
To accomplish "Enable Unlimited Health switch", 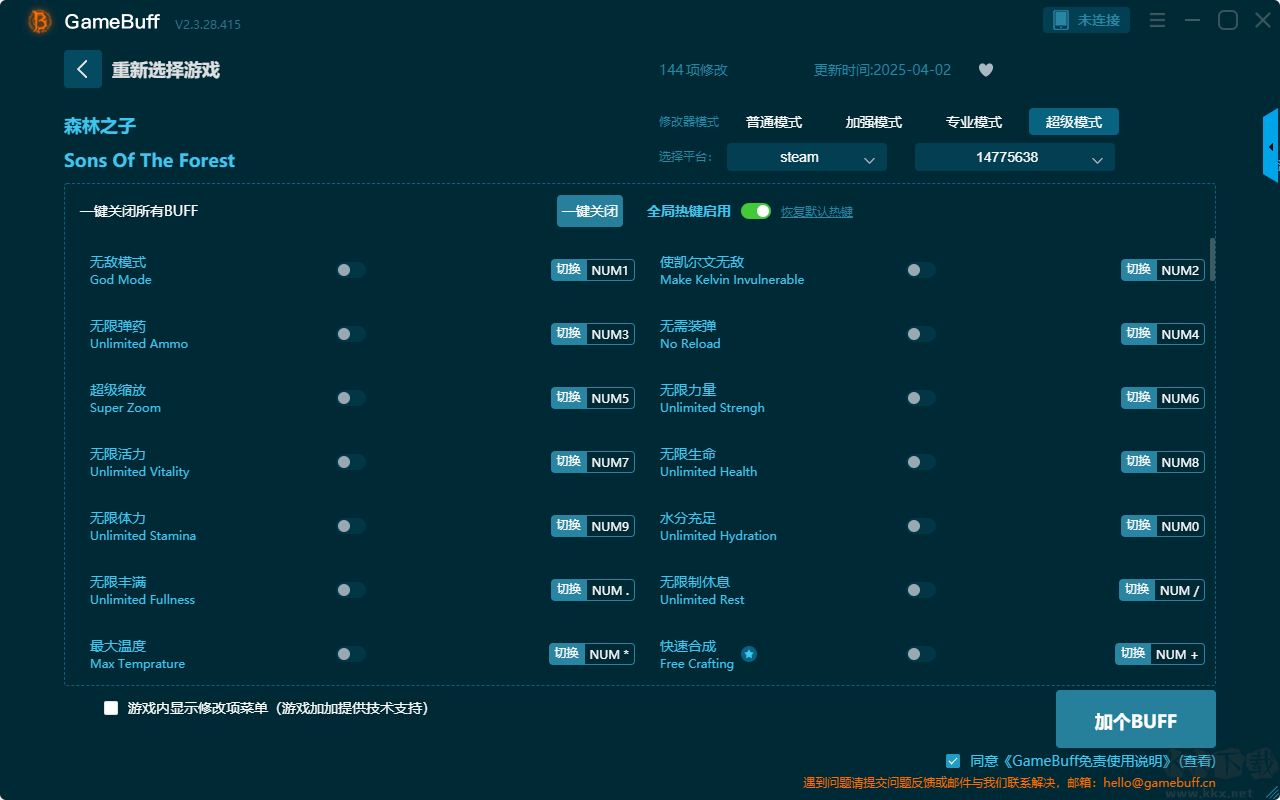I will pyautogui.click(x=921, y=462).
